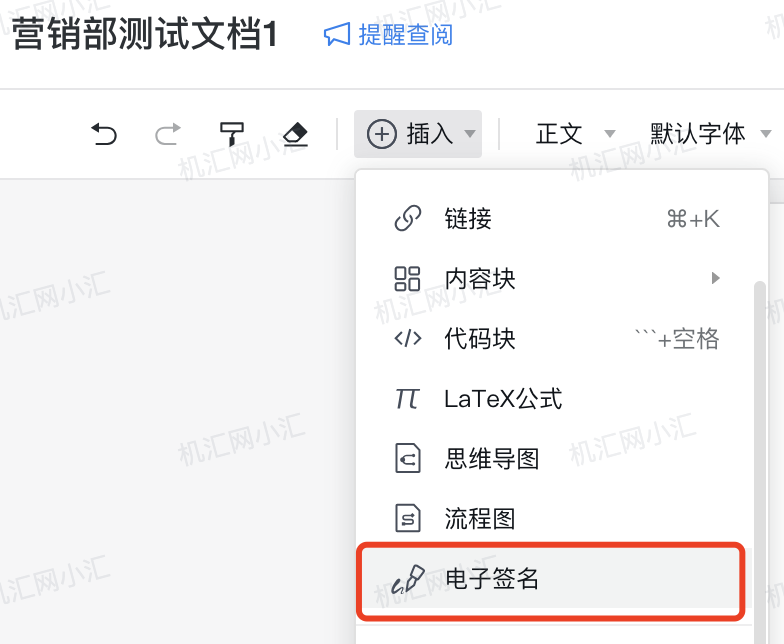Select the format painter tool
Screen dimensions: 784x644
click(232, 134)
